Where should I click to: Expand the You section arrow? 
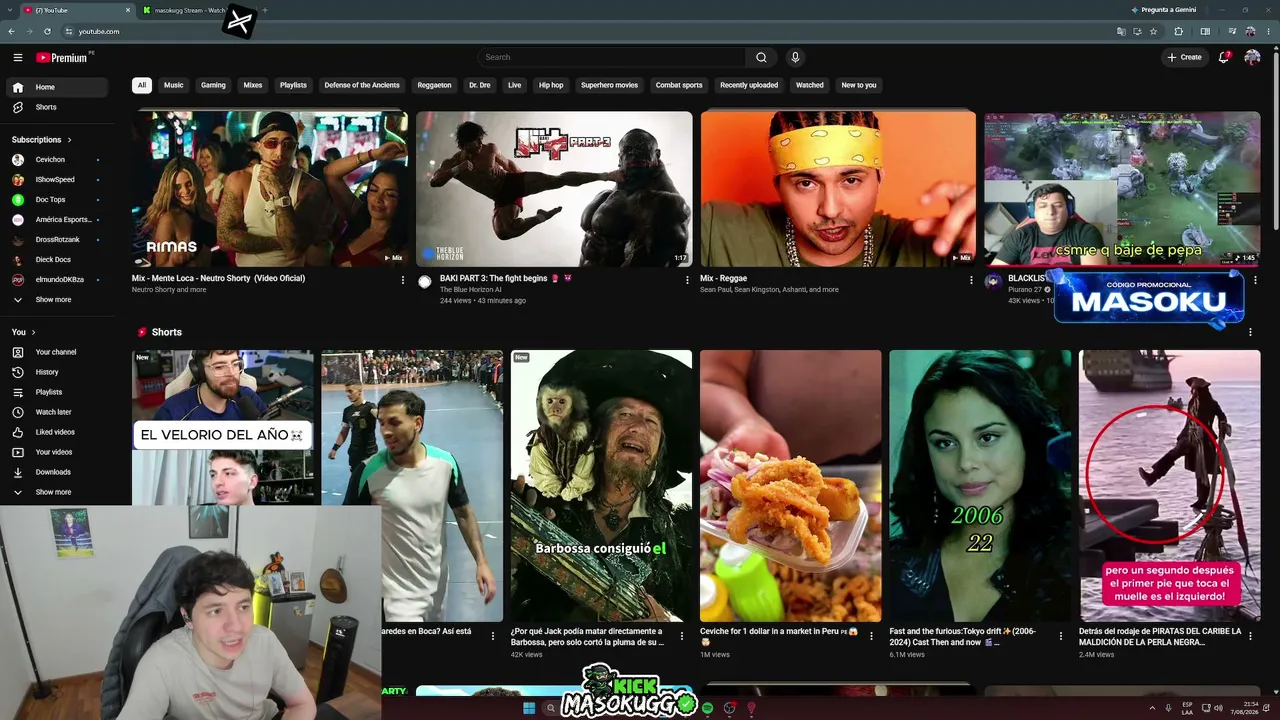click(33, 332)
